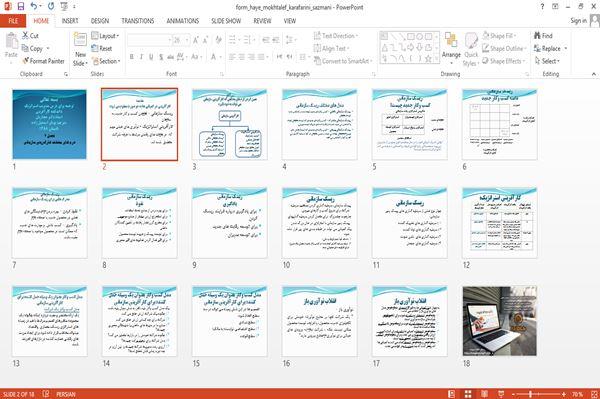This screenshot has width=600, height=399.
Task: Click the Find button
Action: click(x=543, y=36)
